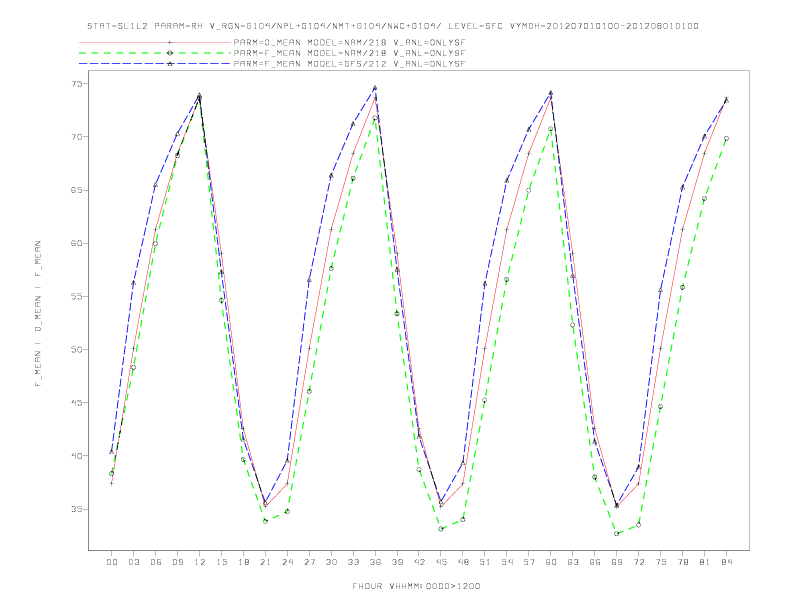Click the y-axis tick label 70
The height and width of the screenshot is (612, 792).
[76, 137]
